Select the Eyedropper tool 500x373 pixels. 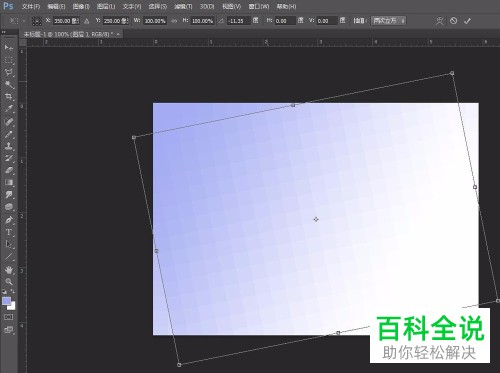9,109
